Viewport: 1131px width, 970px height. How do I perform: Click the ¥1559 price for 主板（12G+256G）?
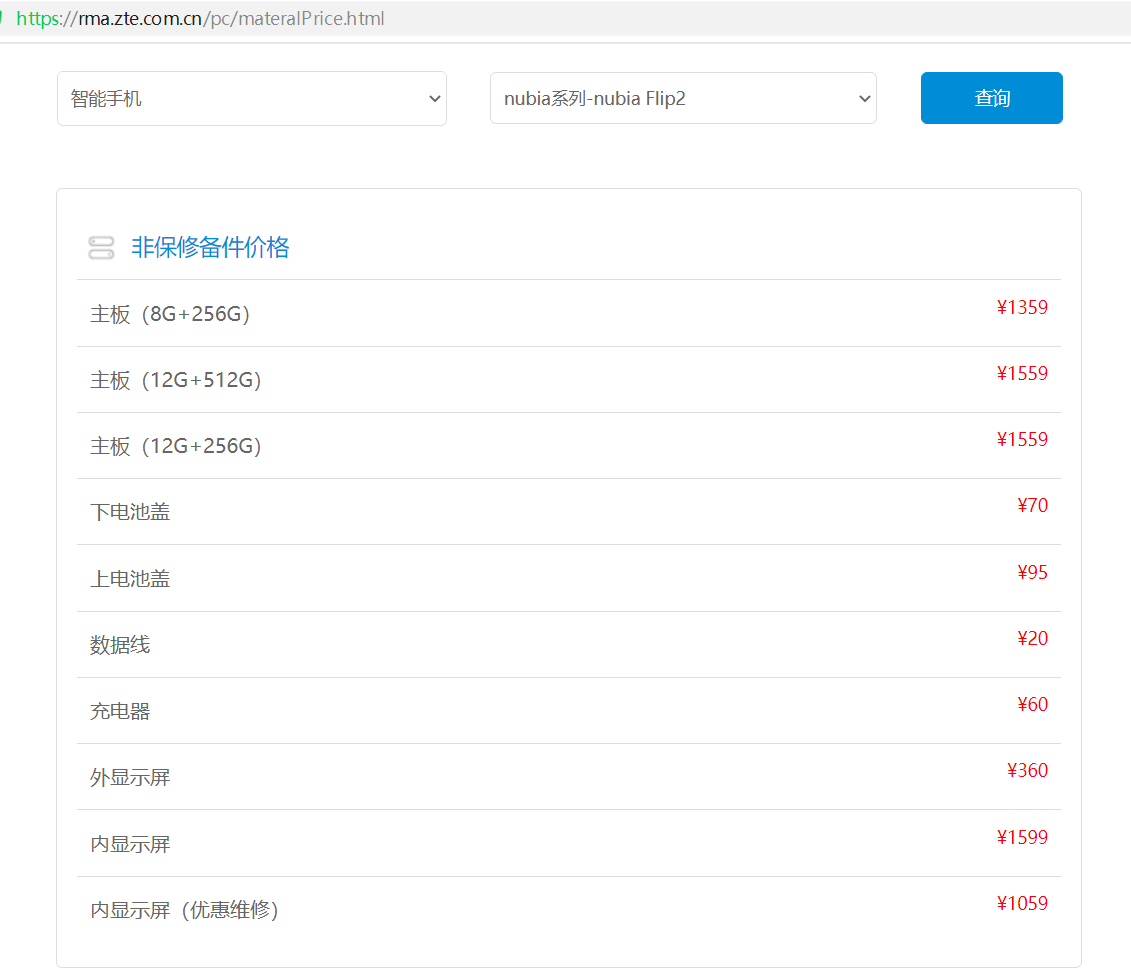(x=1022, y=439)
